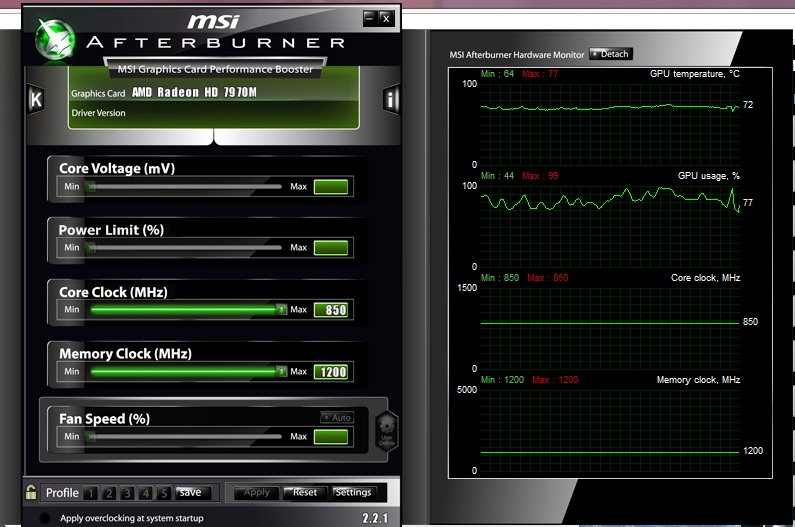The image size is (795, 527).
Task: Click the Core clock graph
Action: [610, 328]
